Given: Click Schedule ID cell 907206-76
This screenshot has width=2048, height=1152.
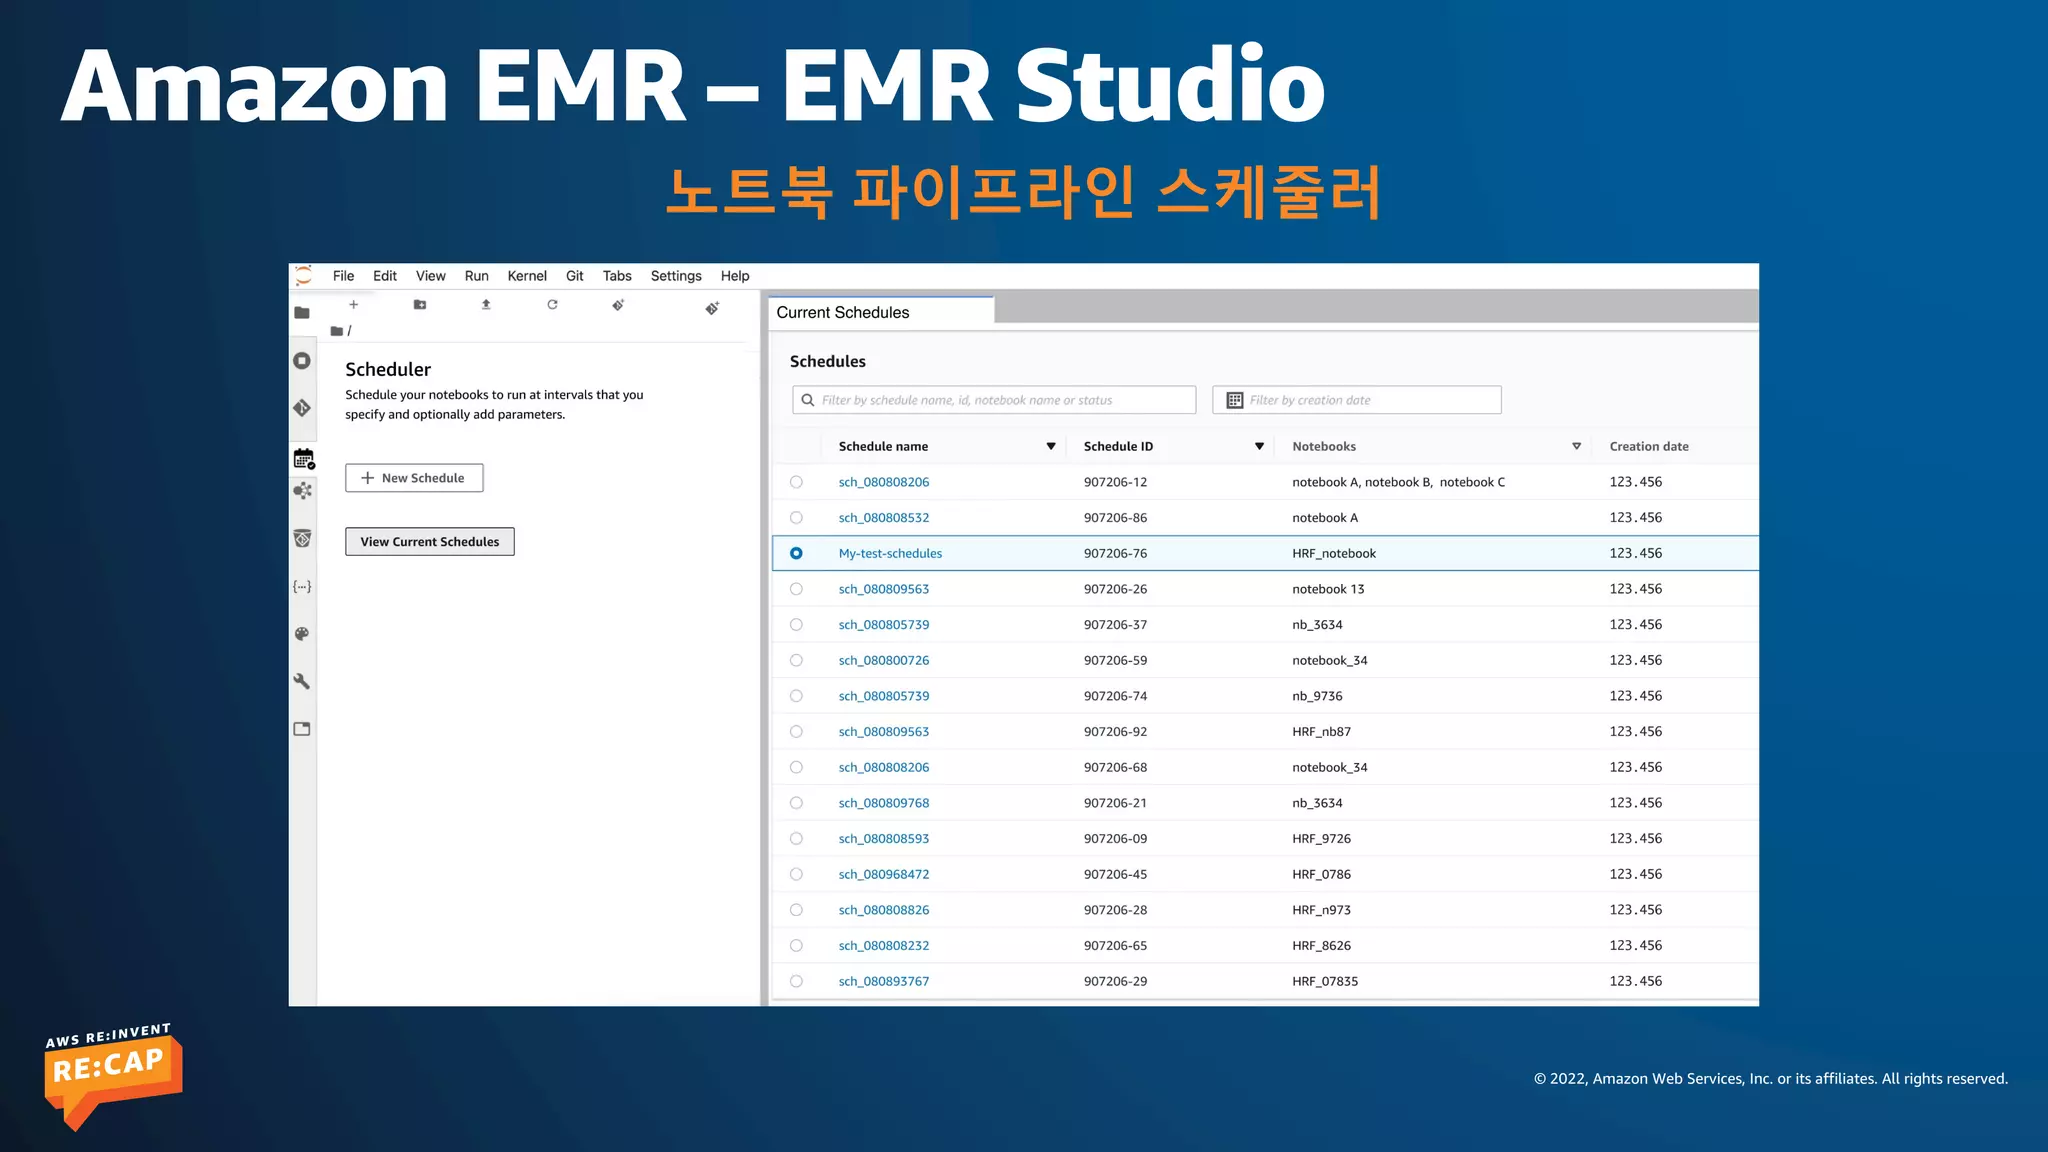Looking at the screenshot, I should click(x=1115, y=553).
